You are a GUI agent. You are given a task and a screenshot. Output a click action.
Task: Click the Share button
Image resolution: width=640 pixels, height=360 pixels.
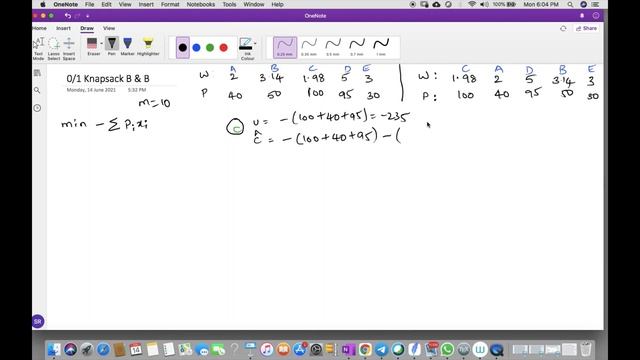click(x=586, y=28)
